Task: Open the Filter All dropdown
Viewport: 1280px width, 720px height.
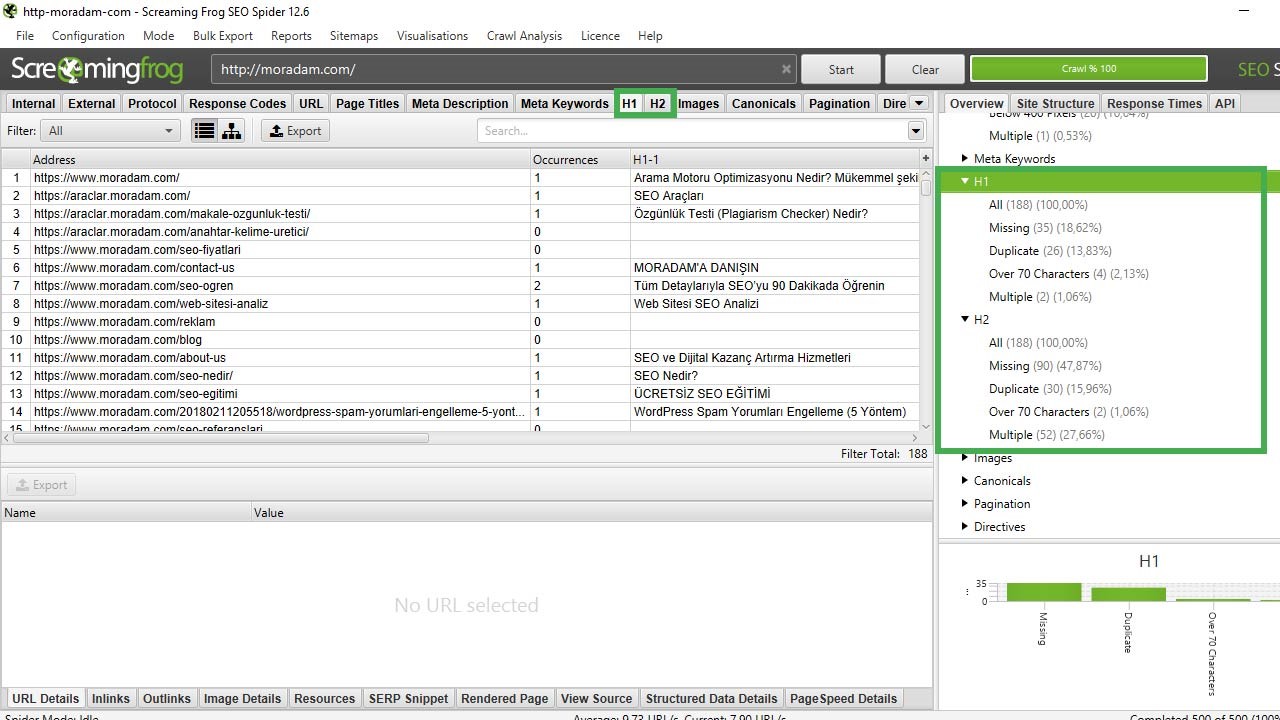Action: [110, 131]
